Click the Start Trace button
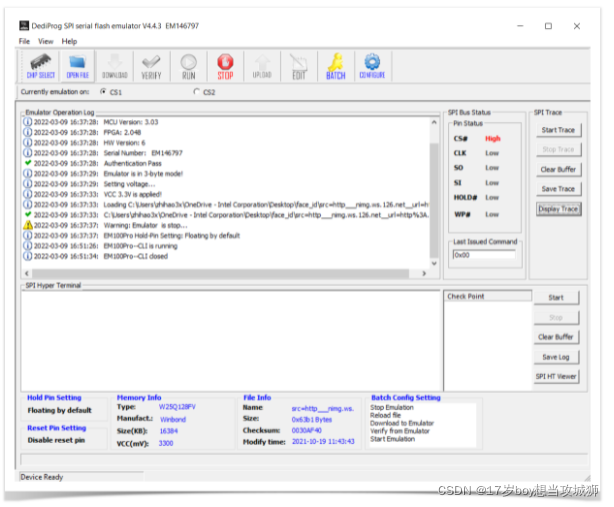This screenshot has width=614, height=507. (558, 130)
